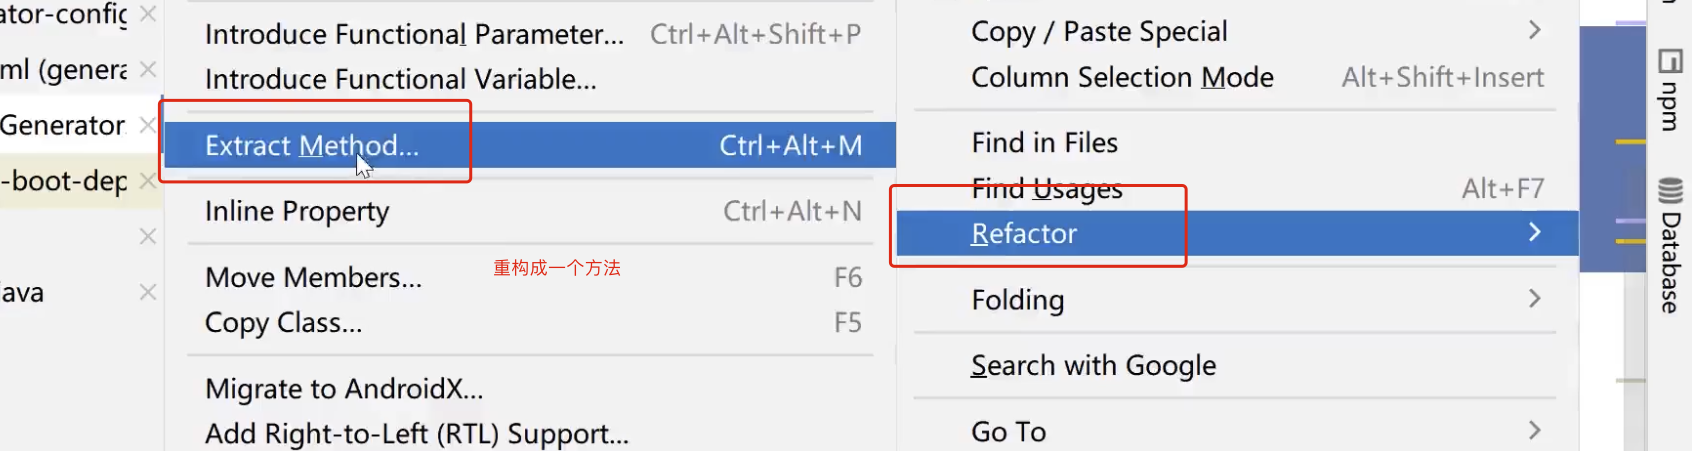1692x451 pixels.
Task: Close the ava editor tab
Action: (148, 292)
